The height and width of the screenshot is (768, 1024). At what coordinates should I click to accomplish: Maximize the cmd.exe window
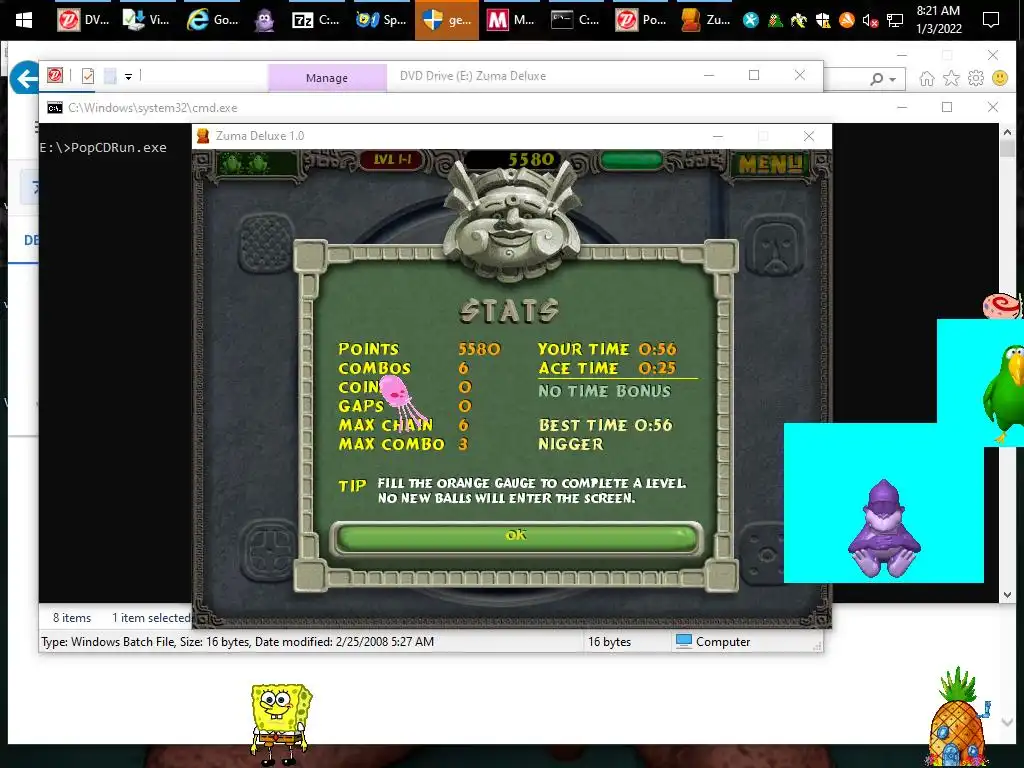click(x=947, y=107)
